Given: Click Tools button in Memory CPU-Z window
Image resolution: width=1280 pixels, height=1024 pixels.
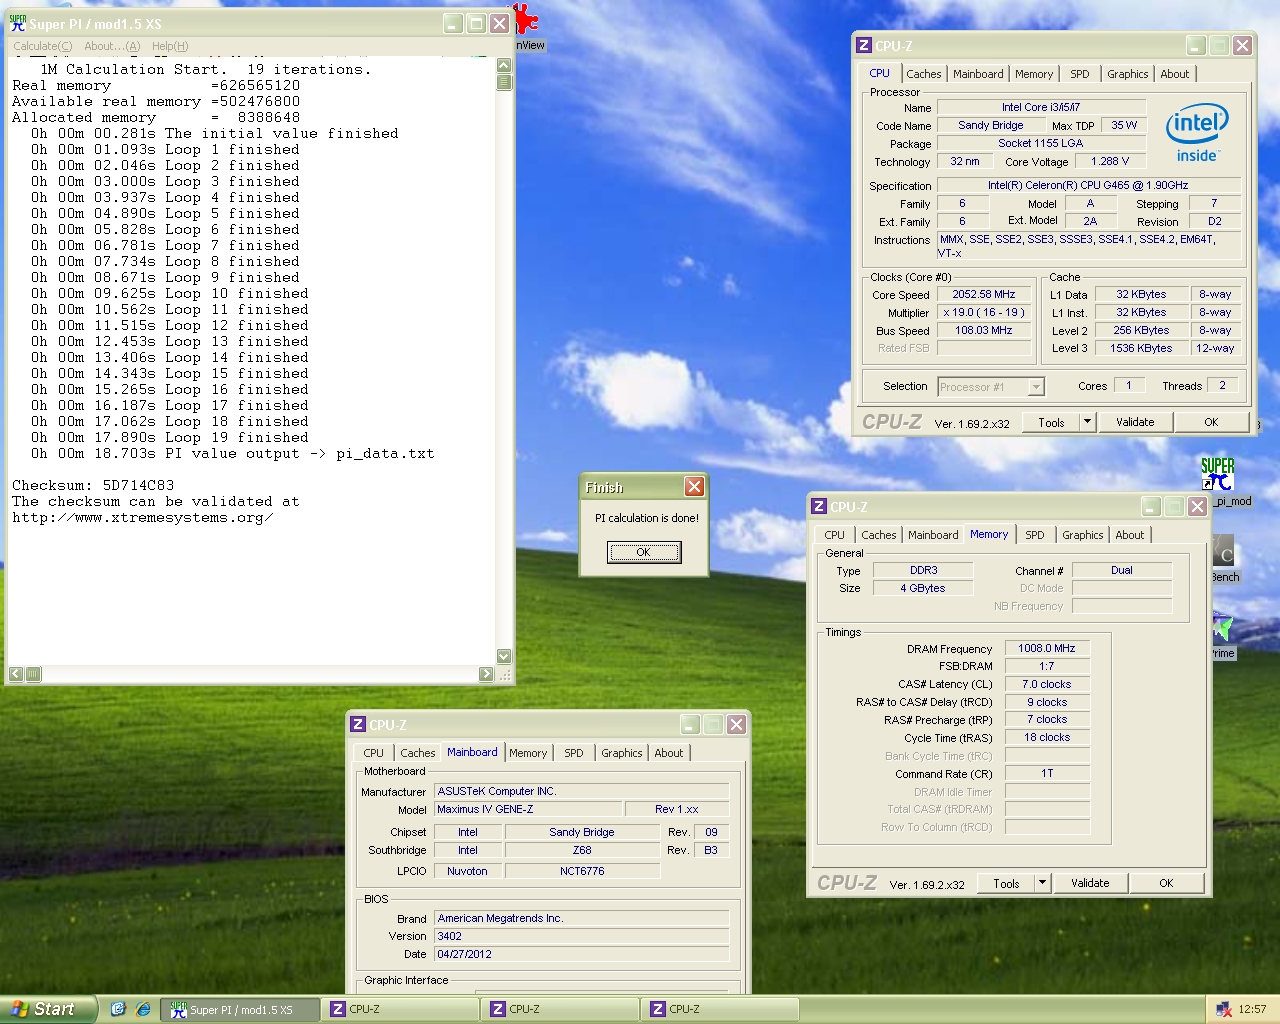Looking at the screenshot, I should (x=1006, y=883).
